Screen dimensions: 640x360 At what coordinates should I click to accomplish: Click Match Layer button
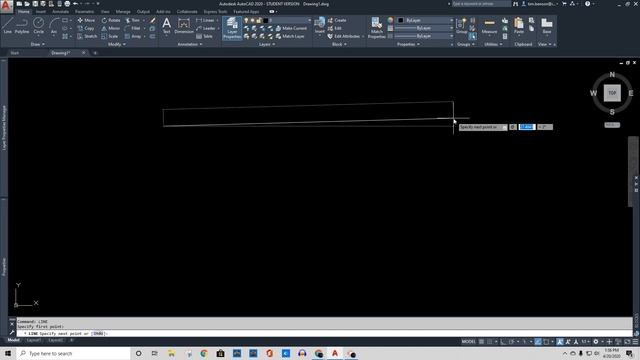coord(290,36)
